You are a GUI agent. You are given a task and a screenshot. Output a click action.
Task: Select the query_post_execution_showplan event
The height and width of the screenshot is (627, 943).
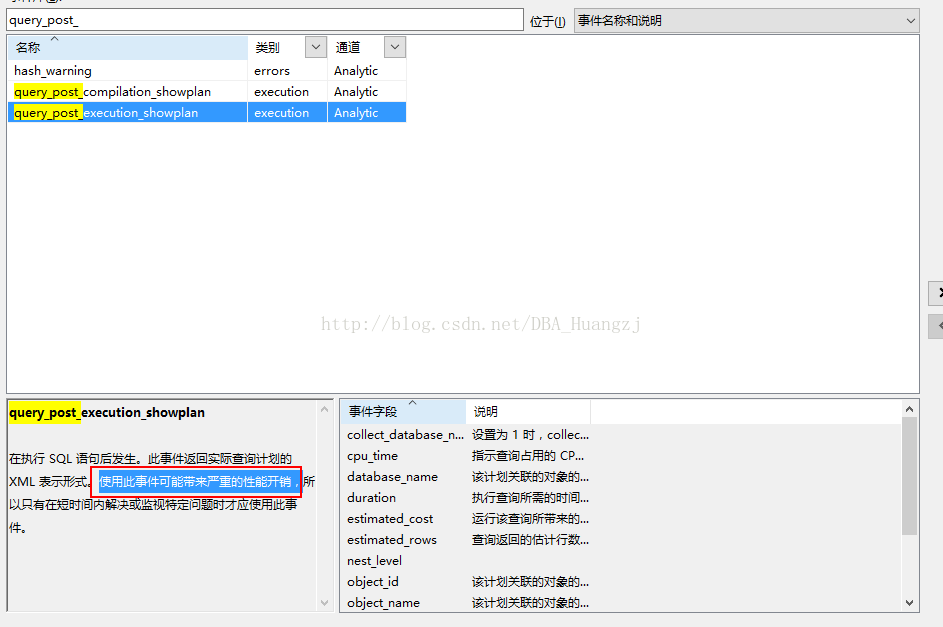coord(207,112)
